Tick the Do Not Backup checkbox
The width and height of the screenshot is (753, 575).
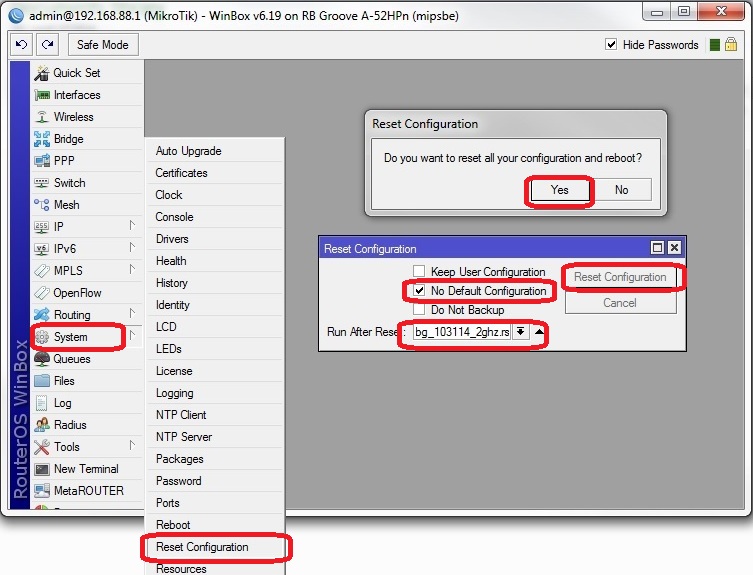point(419,310)
